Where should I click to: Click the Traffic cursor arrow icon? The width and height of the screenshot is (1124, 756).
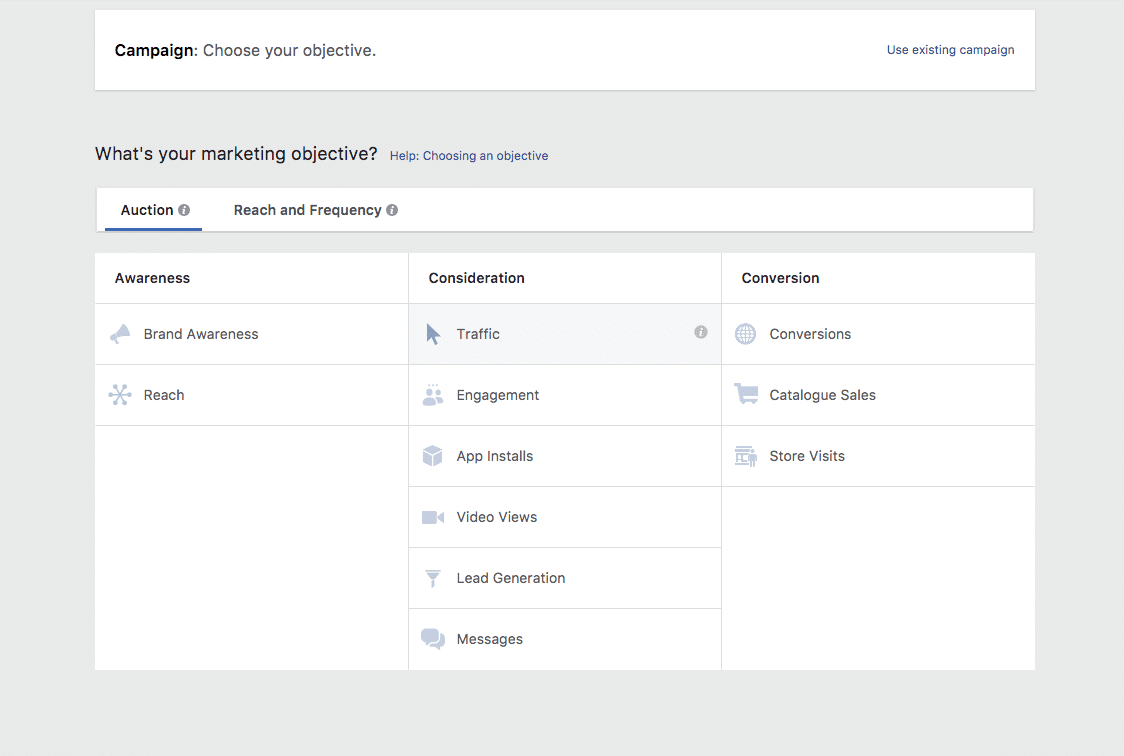click(433, 334)
